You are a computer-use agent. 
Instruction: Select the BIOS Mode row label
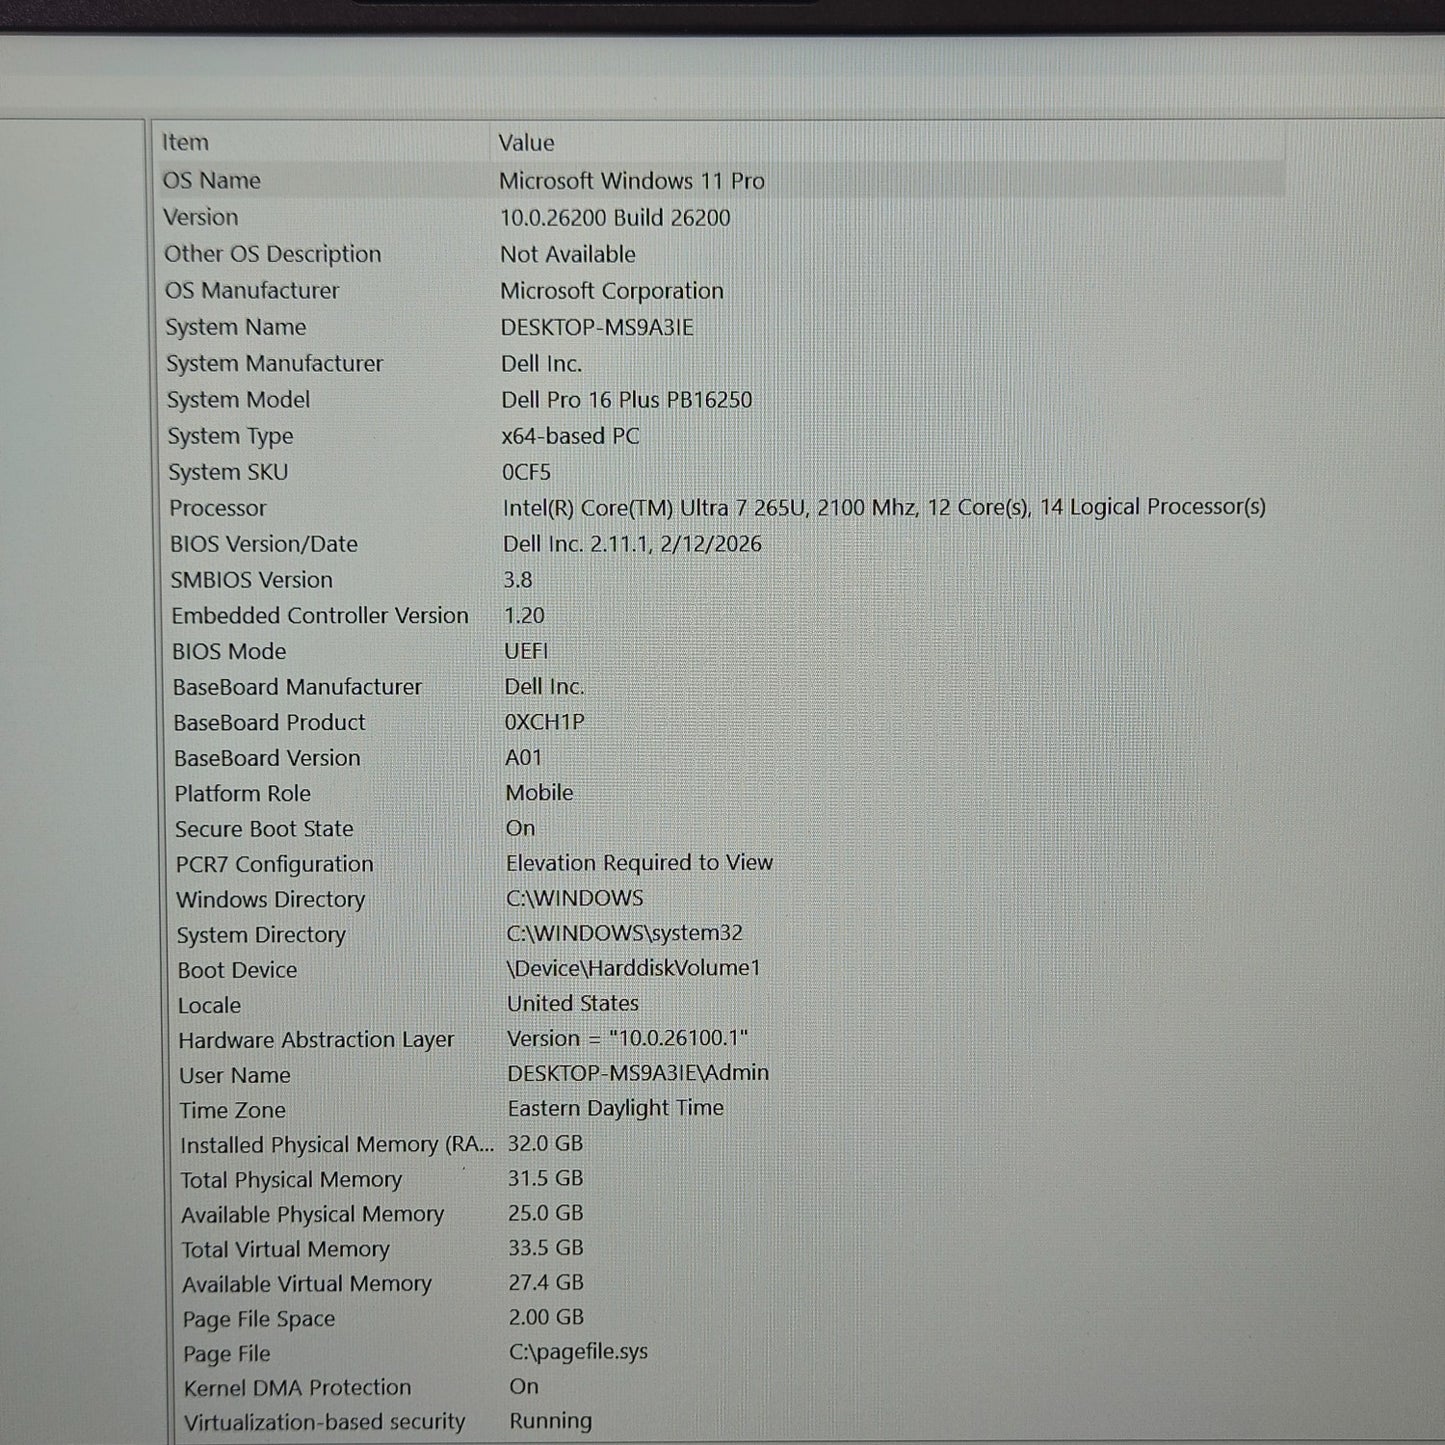click(229, 652)
